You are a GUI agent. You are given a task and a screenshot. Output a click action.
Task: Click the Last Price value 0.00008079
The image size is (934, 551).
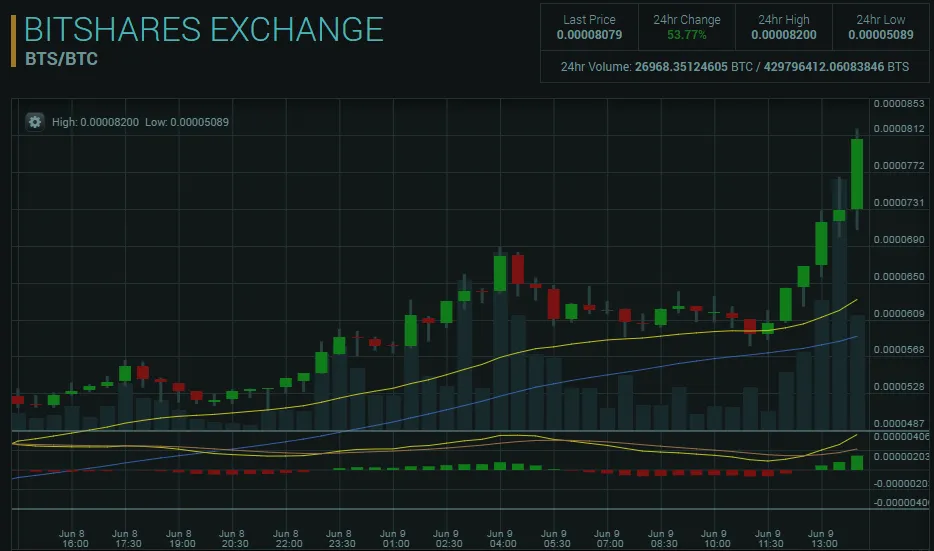(589, 35)
